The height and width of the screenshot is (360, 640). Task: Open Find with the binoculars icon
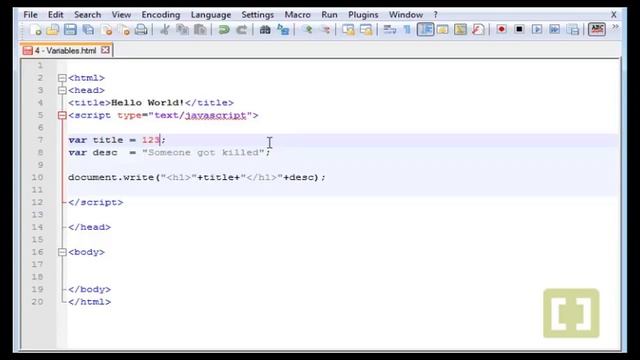(265, 30)
